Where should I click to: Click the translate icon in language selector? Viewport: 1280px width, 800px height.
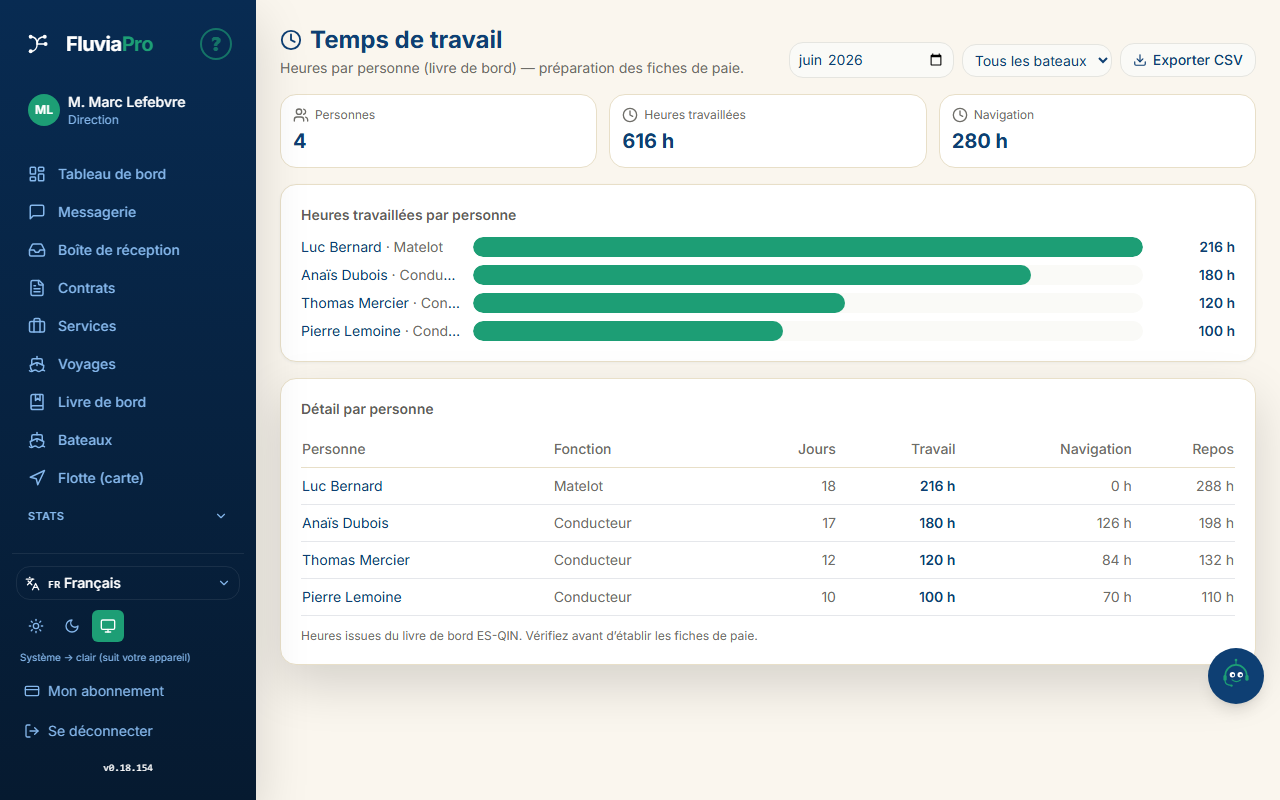[33, 583]
